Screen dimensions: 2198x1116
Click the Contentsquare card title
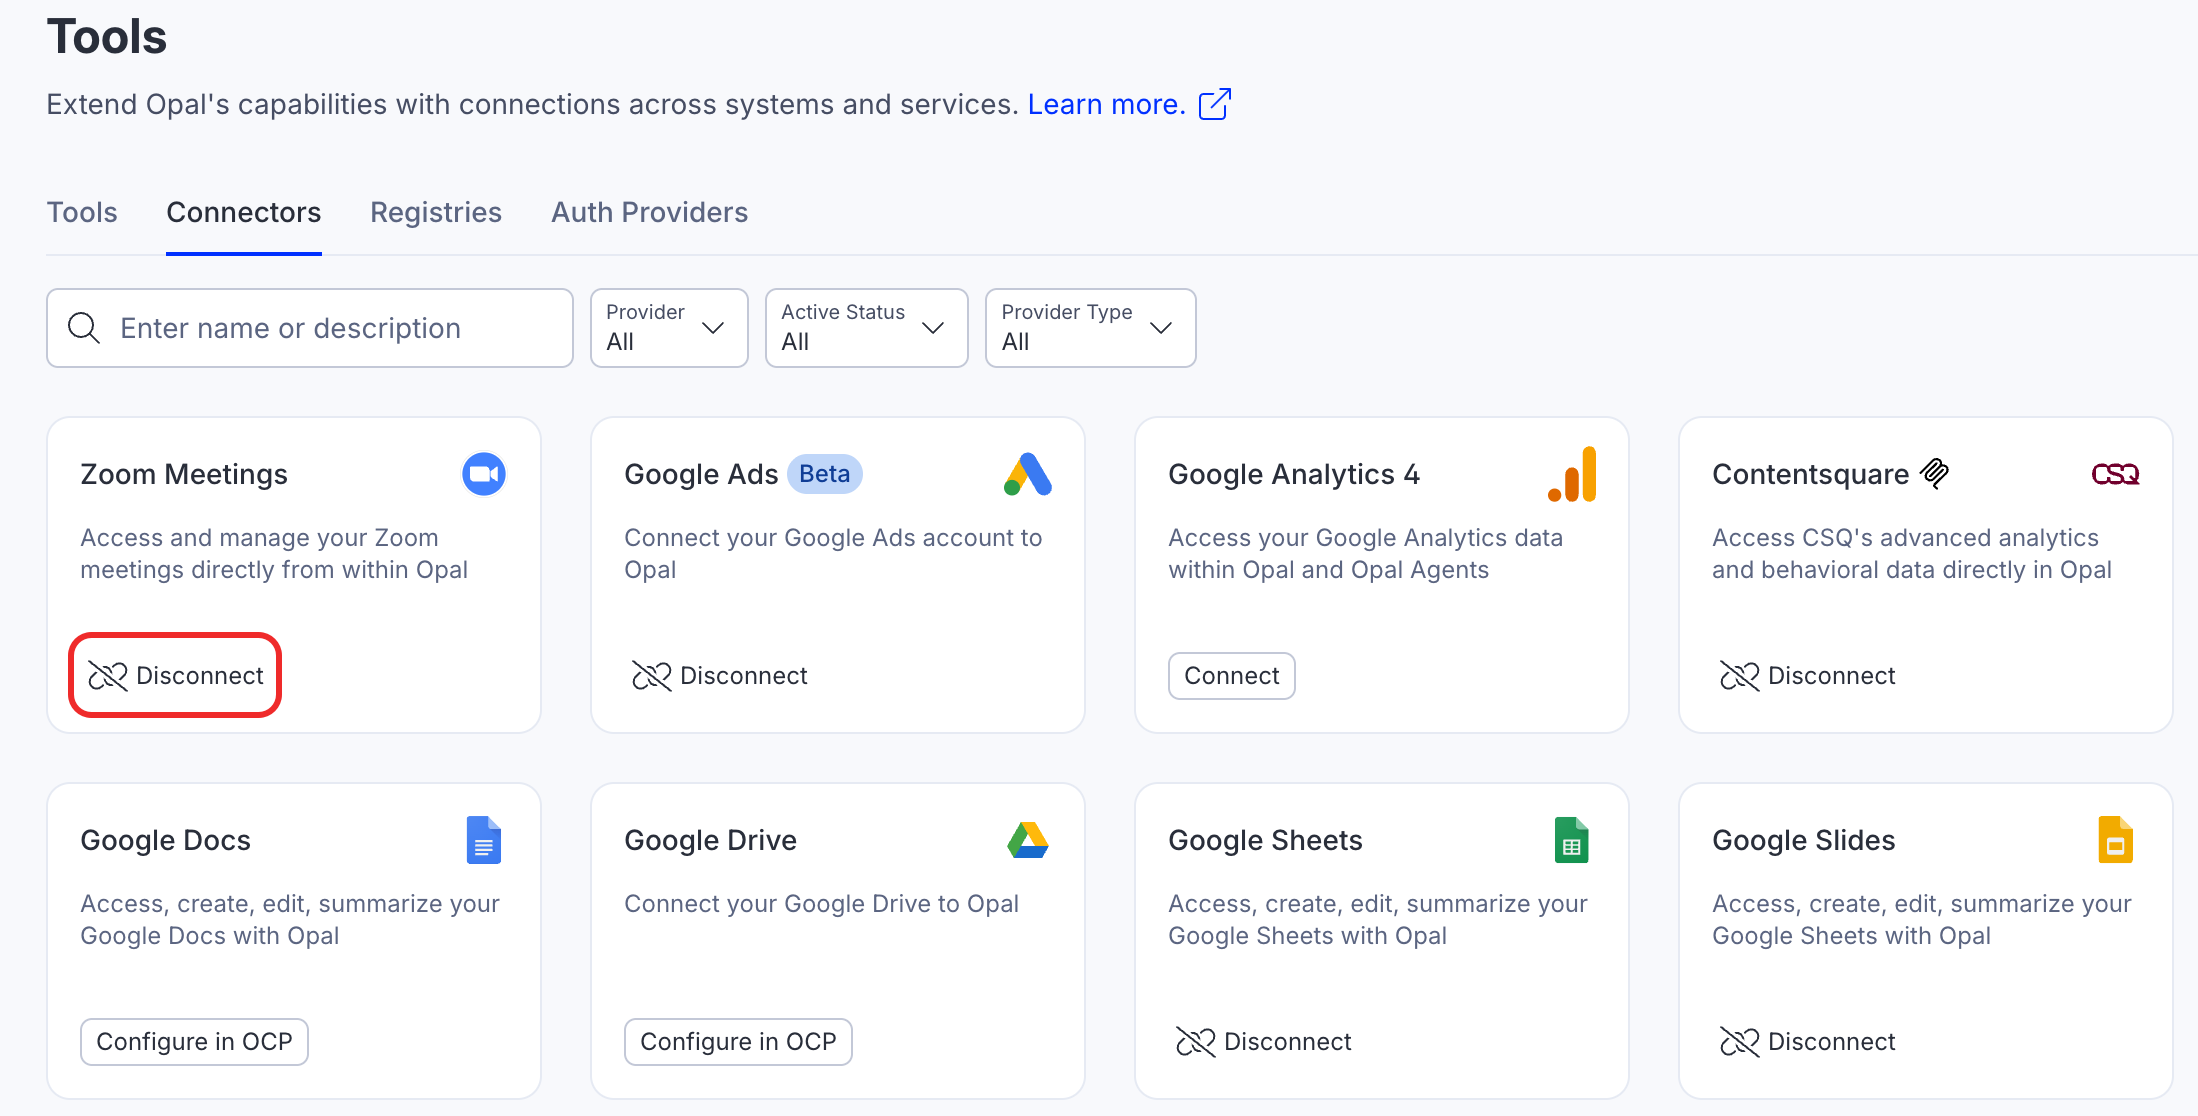point(1810,474)
